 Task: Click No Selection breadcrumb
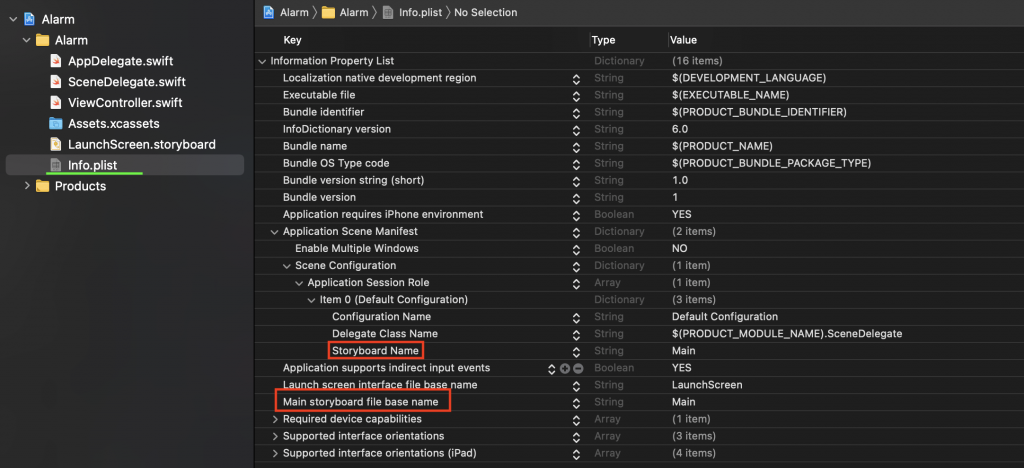click(485, 12)
